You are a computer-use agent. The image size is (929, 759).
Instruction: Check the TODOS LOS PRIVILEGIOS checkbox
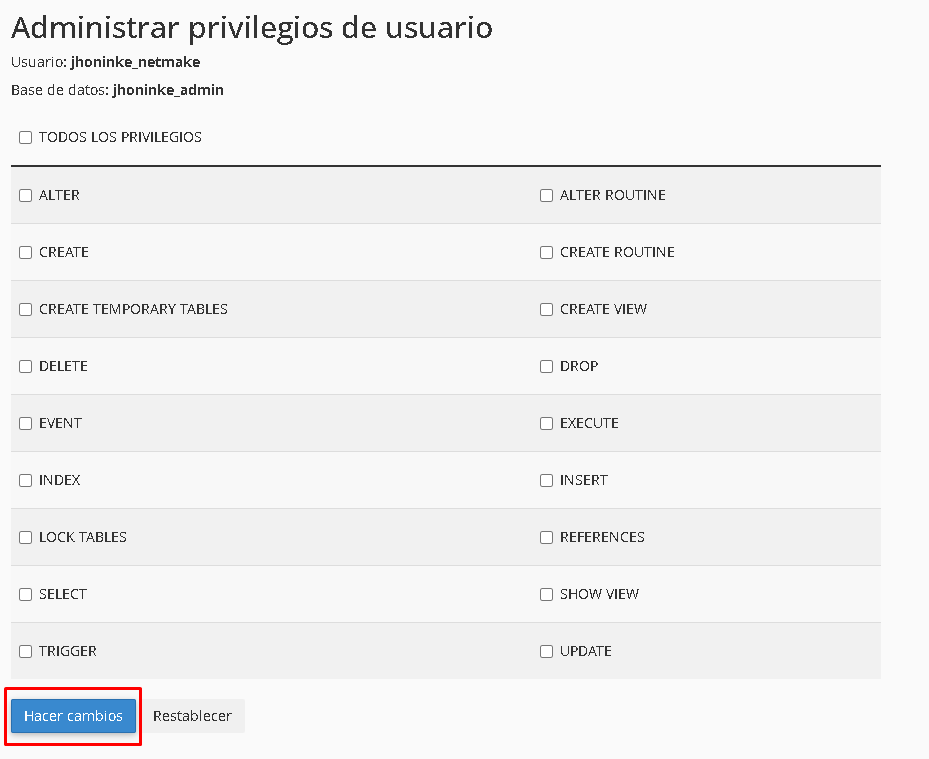pyautogui.click(x=25, y=137)
